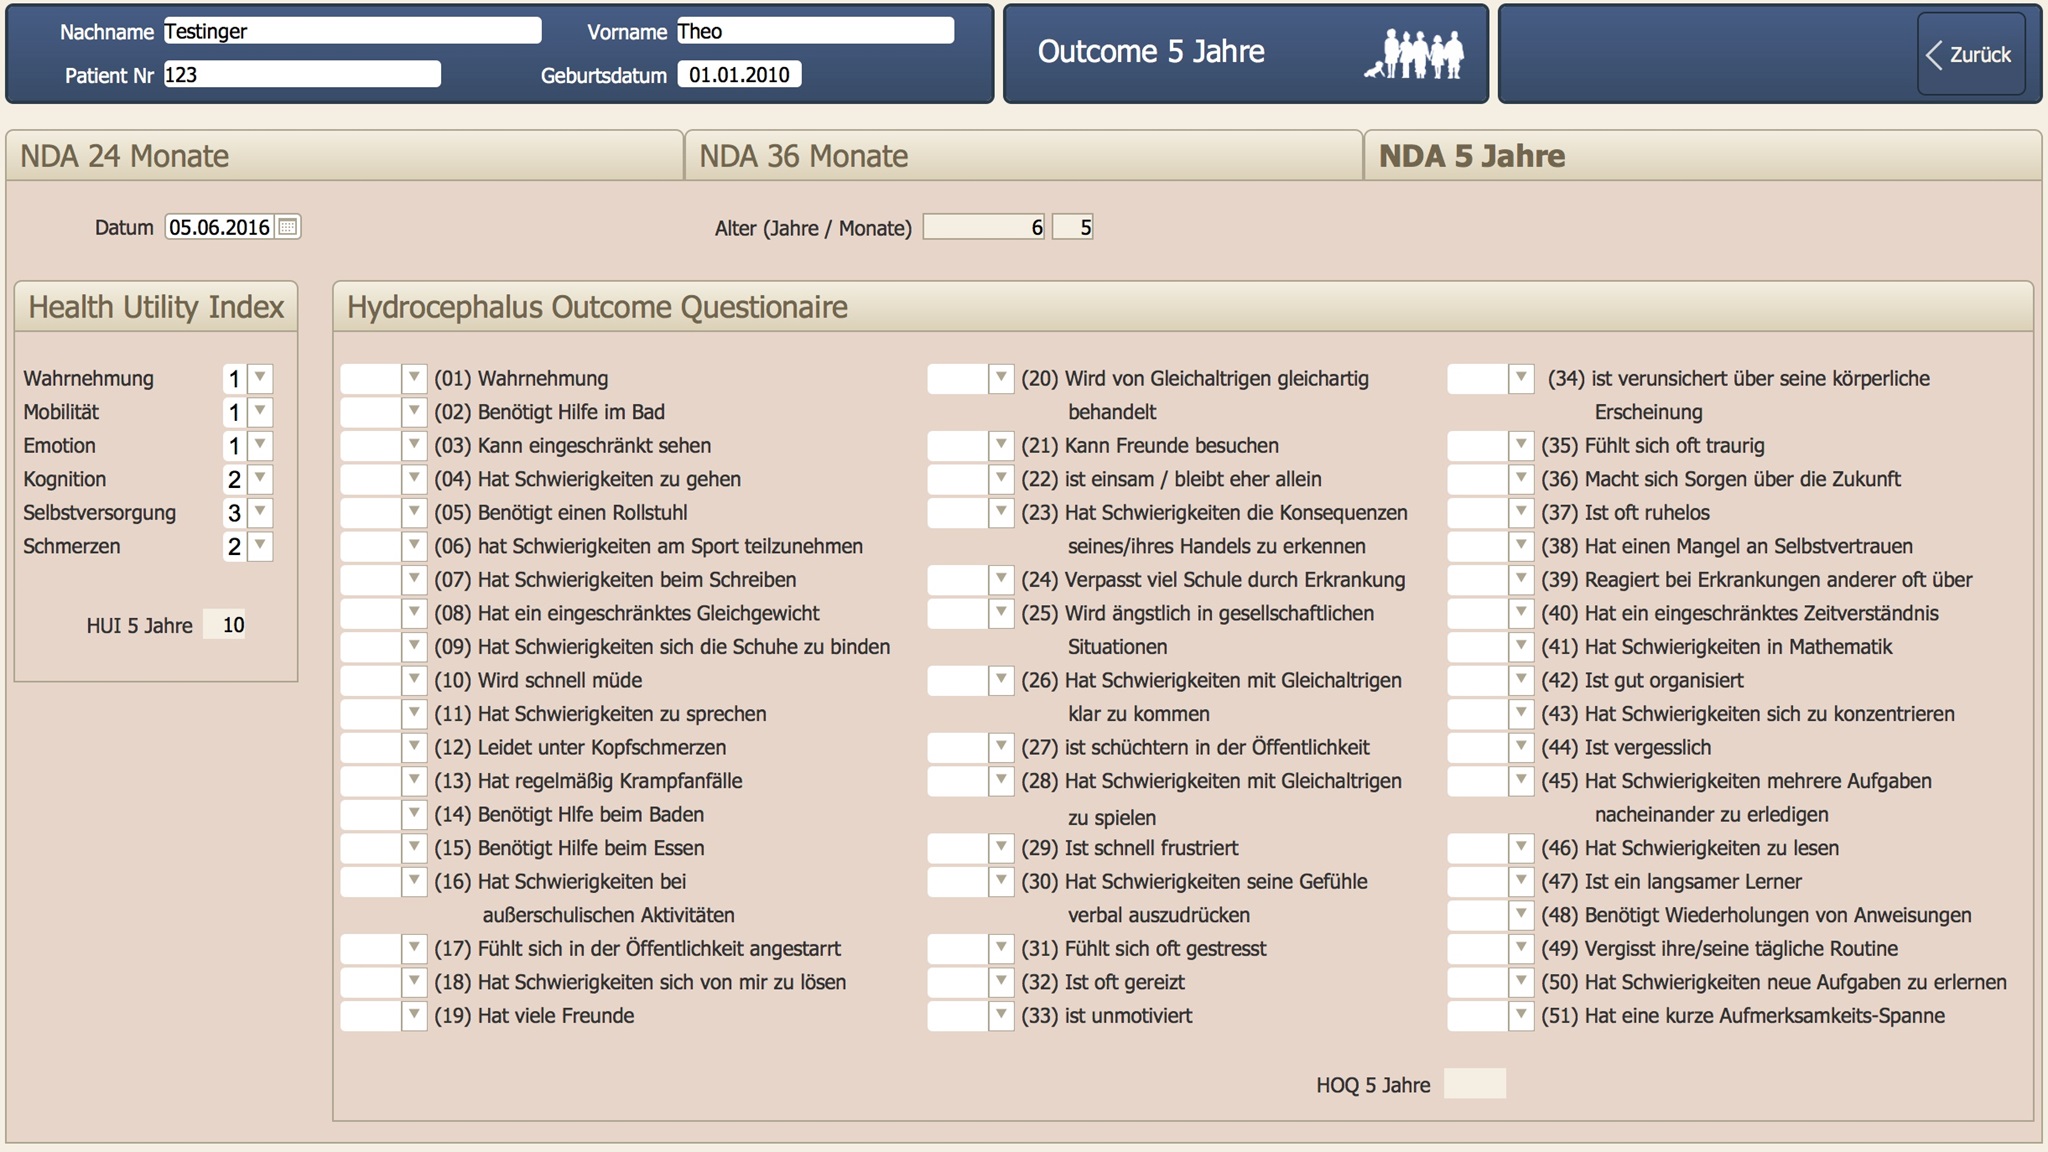Open dropdown for (35) Fühlt sich oft traurig
The image size is (2048, 1152).
[x=1520, y=445]
